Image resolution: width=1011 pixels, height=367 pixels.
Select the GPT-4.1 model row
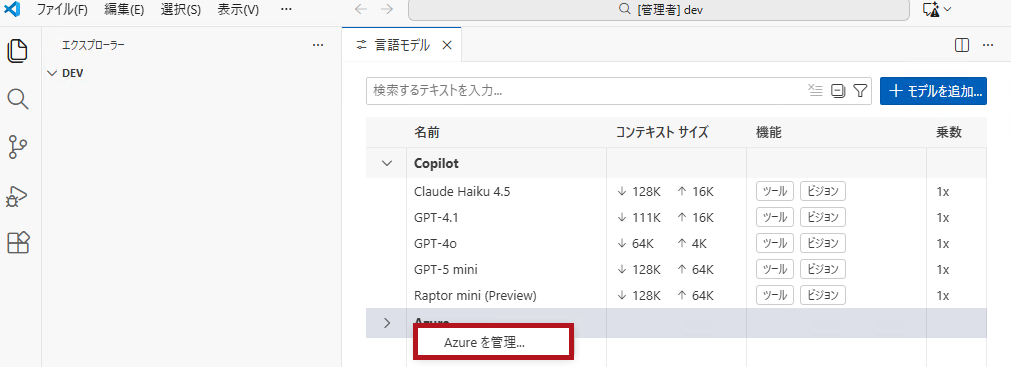pyautogui.click(x=676, y=217)
